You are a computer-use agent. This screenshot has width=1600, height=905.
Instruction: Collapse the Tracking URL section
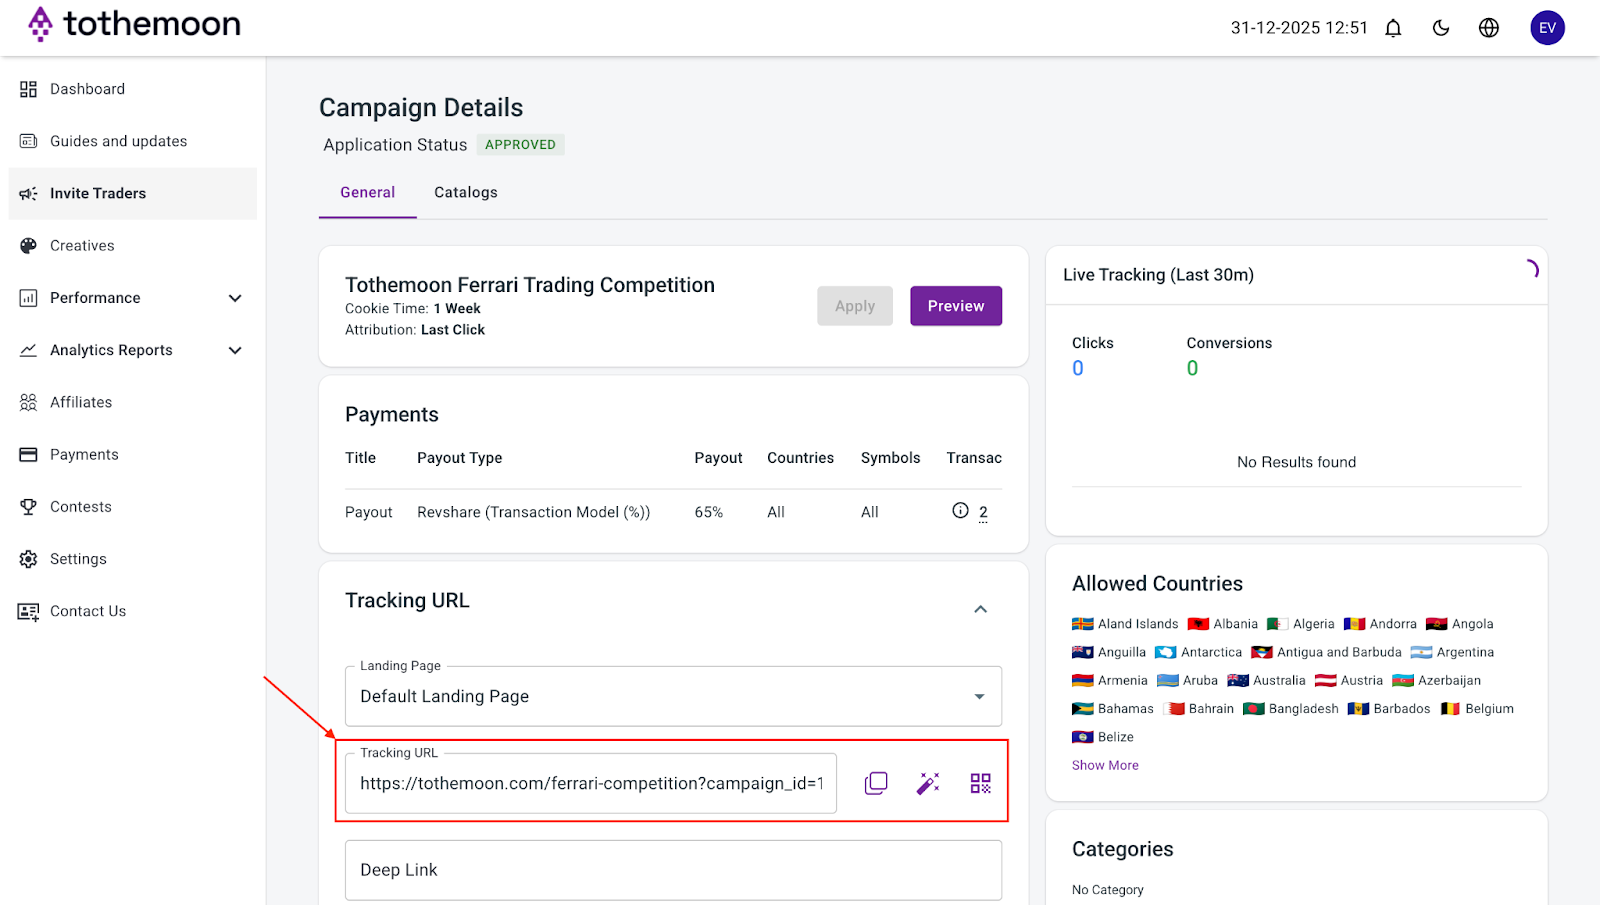point(981,609)
